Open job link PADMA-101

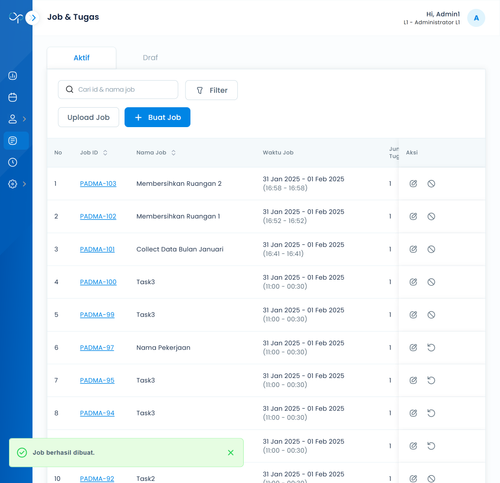97,249
